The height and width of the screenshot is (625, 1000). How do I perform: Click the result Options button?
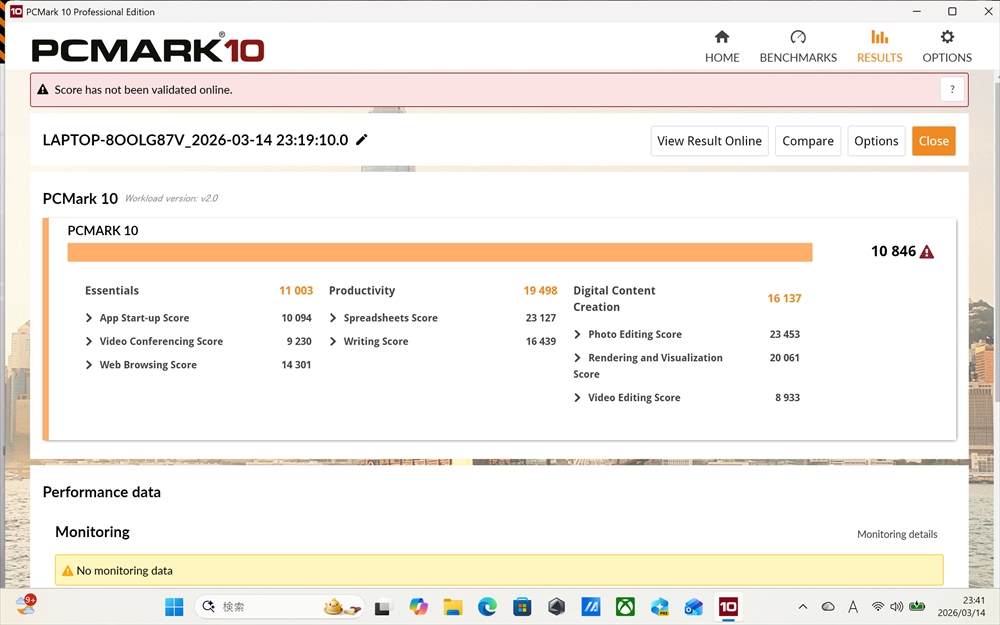(x=876, y=141)
